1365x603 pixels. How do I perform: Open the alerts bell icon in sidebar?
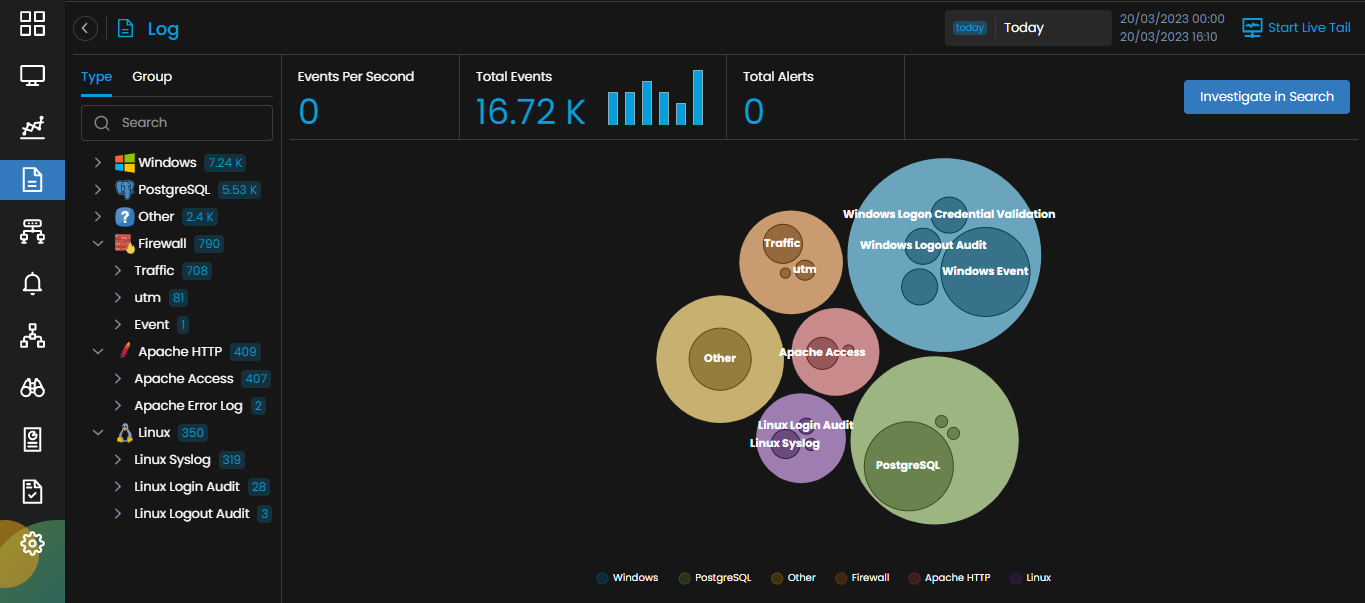click(32, 284)
